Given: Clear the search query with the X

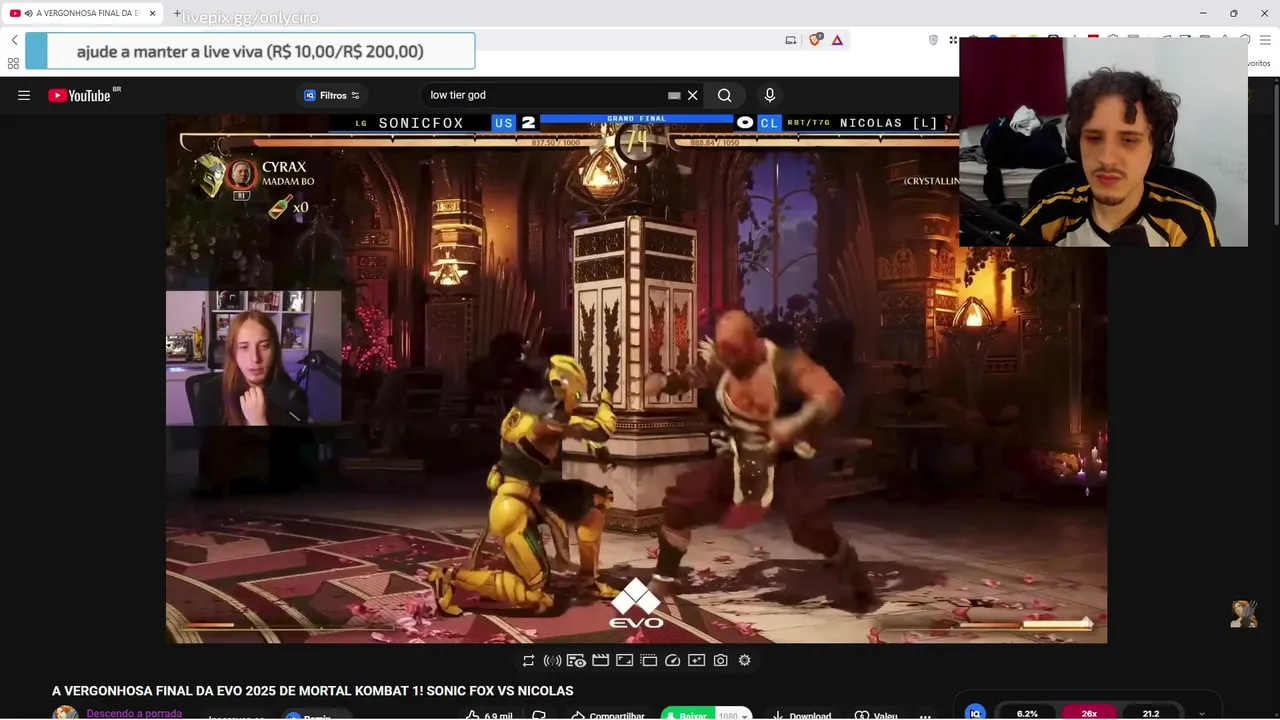Looking at the screenshot, I should tap(692, 95).
